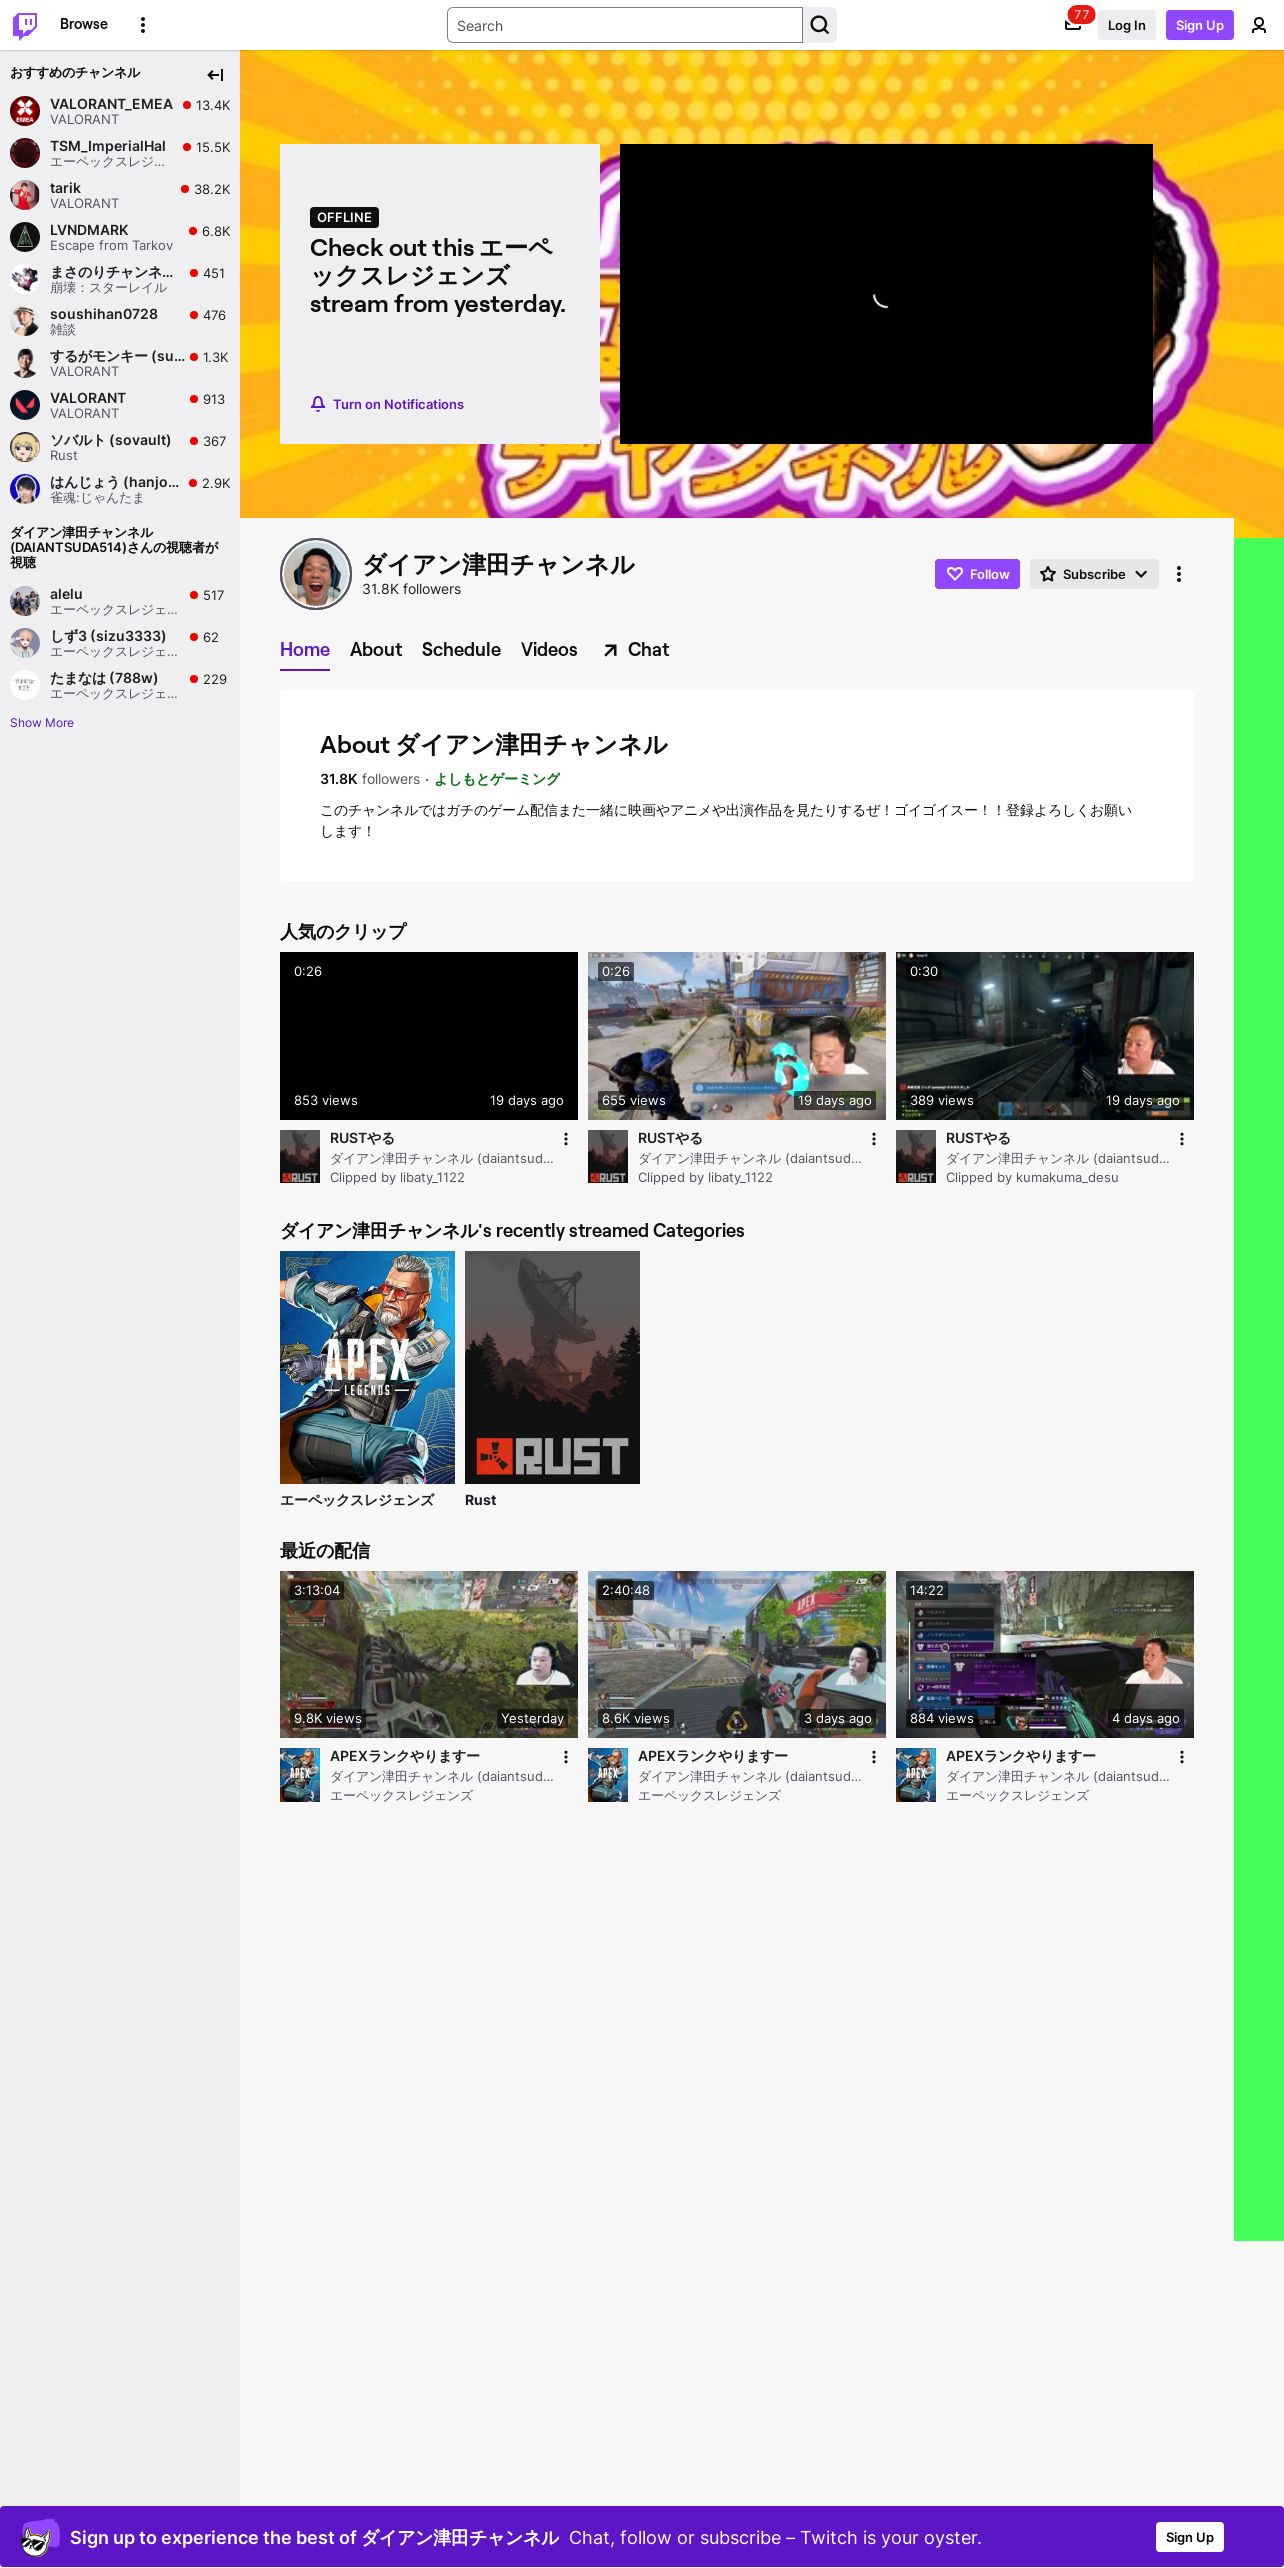Viewport: 1284px width, 2568px height.
Task: Click the top Sign Up button
Action: pyautogui.click(x=1200, y=25)
